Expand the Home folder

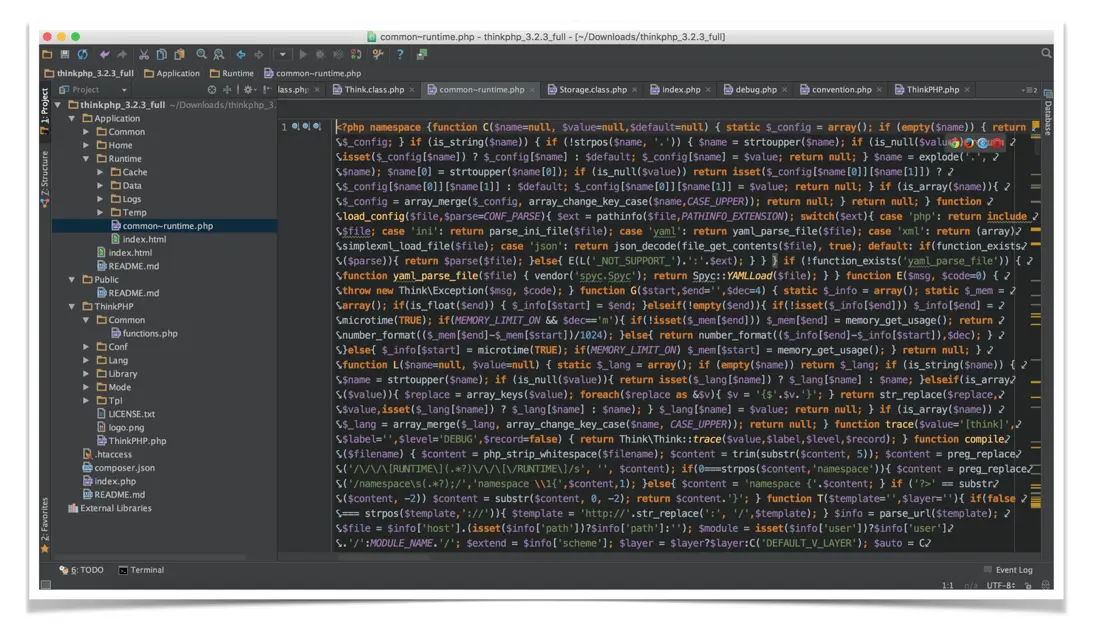(86, 146)
